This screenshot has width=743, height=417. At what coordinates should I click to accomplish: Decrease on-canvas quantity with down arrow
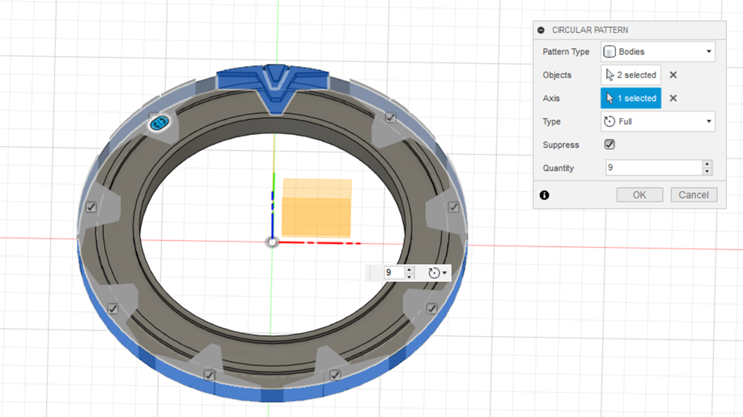409,276
